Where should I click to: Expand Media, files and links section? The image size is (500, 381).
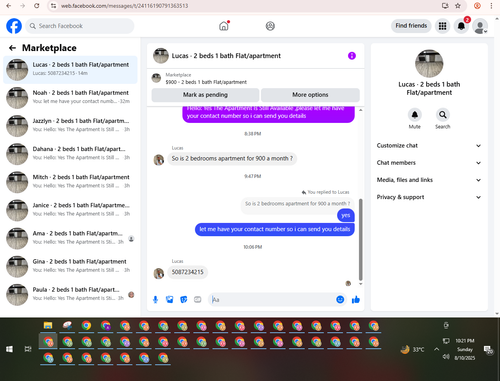tap(429, 180)
